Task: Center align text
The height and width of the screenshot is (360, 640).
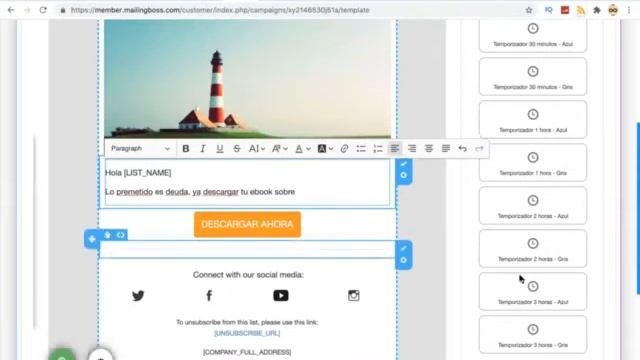Action: pyautogui.click(x=429, y=149)
